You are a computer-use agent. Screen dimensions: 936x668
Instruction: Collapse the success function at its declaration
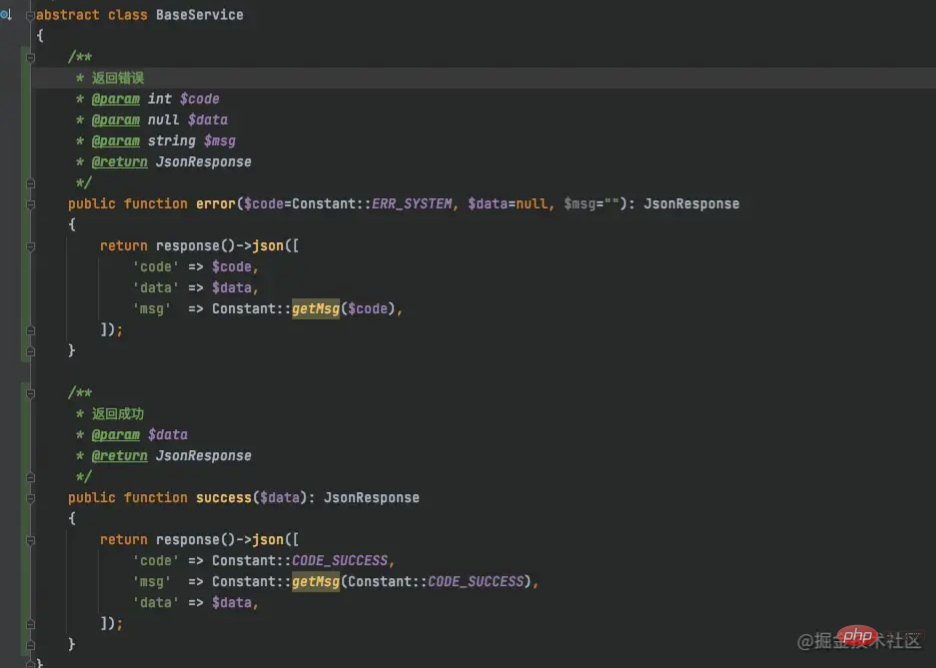[x=30, y=498]
